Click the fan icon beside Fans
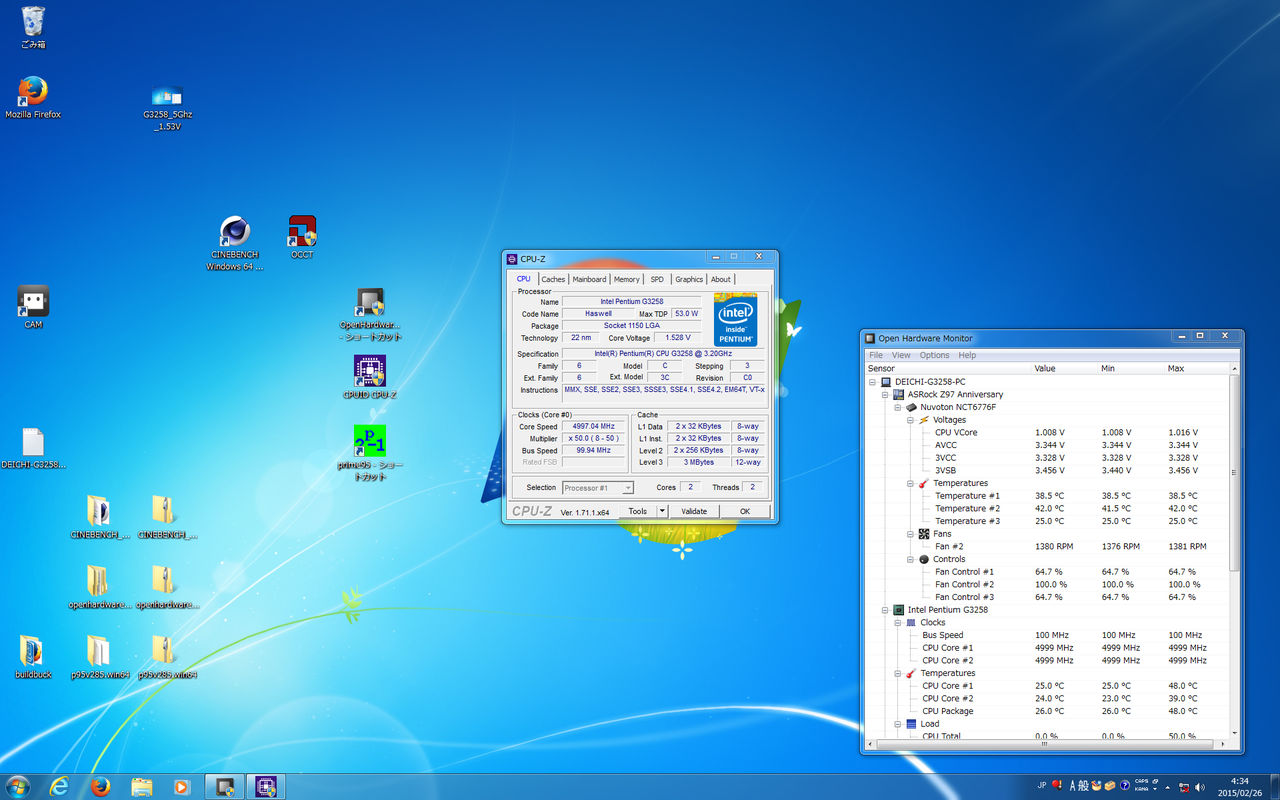 [x=924, y=534]
